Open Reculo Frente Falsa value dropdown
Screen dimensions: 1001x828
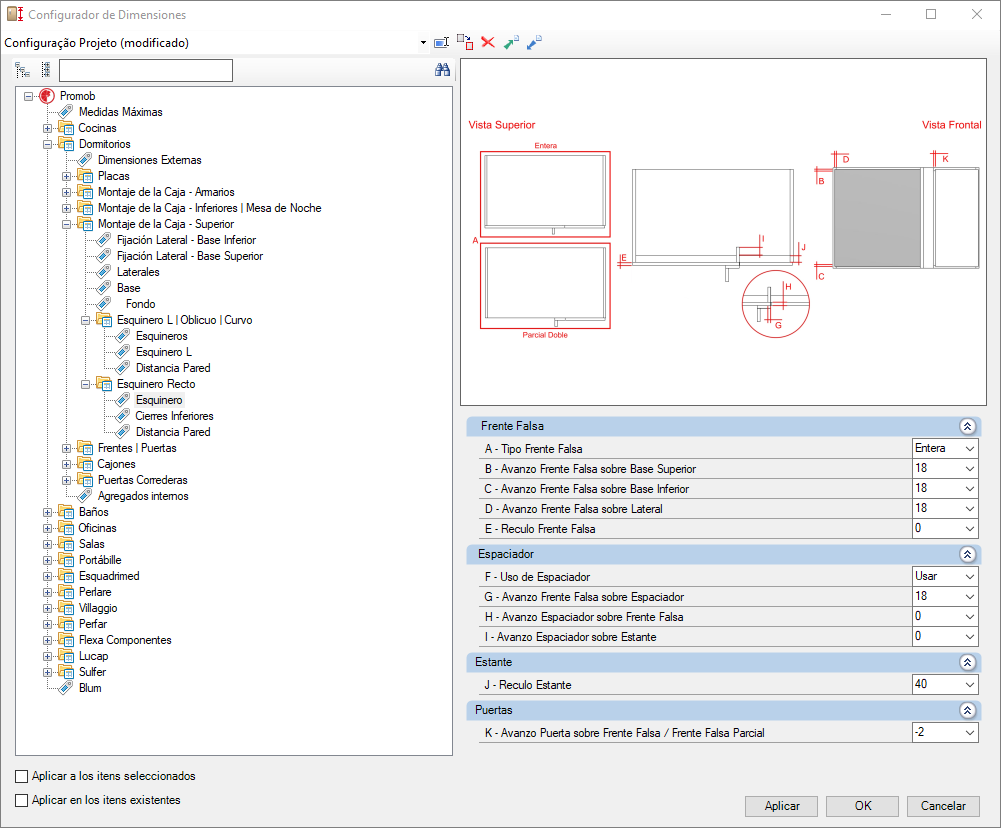[x=970, y=529]
